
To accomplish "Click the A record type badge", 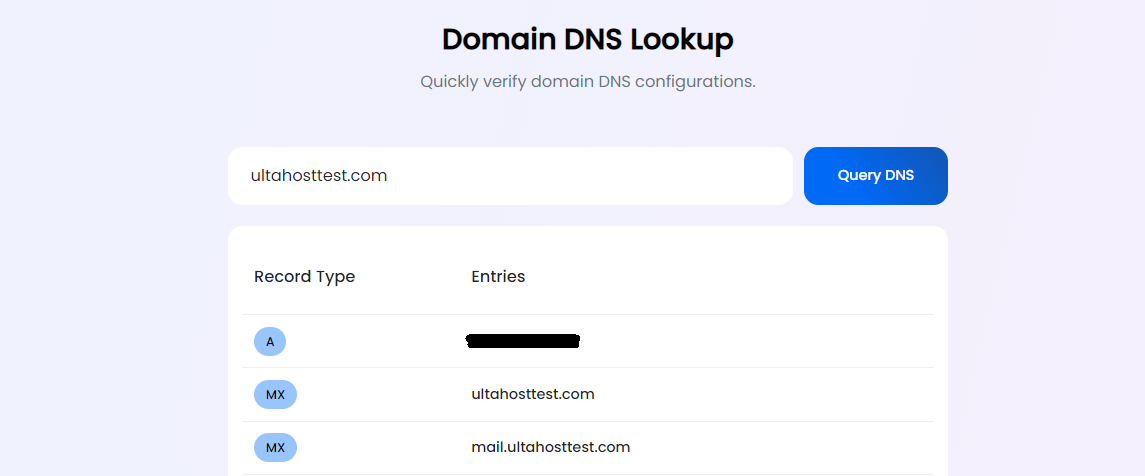I will (x=270, y=341).
